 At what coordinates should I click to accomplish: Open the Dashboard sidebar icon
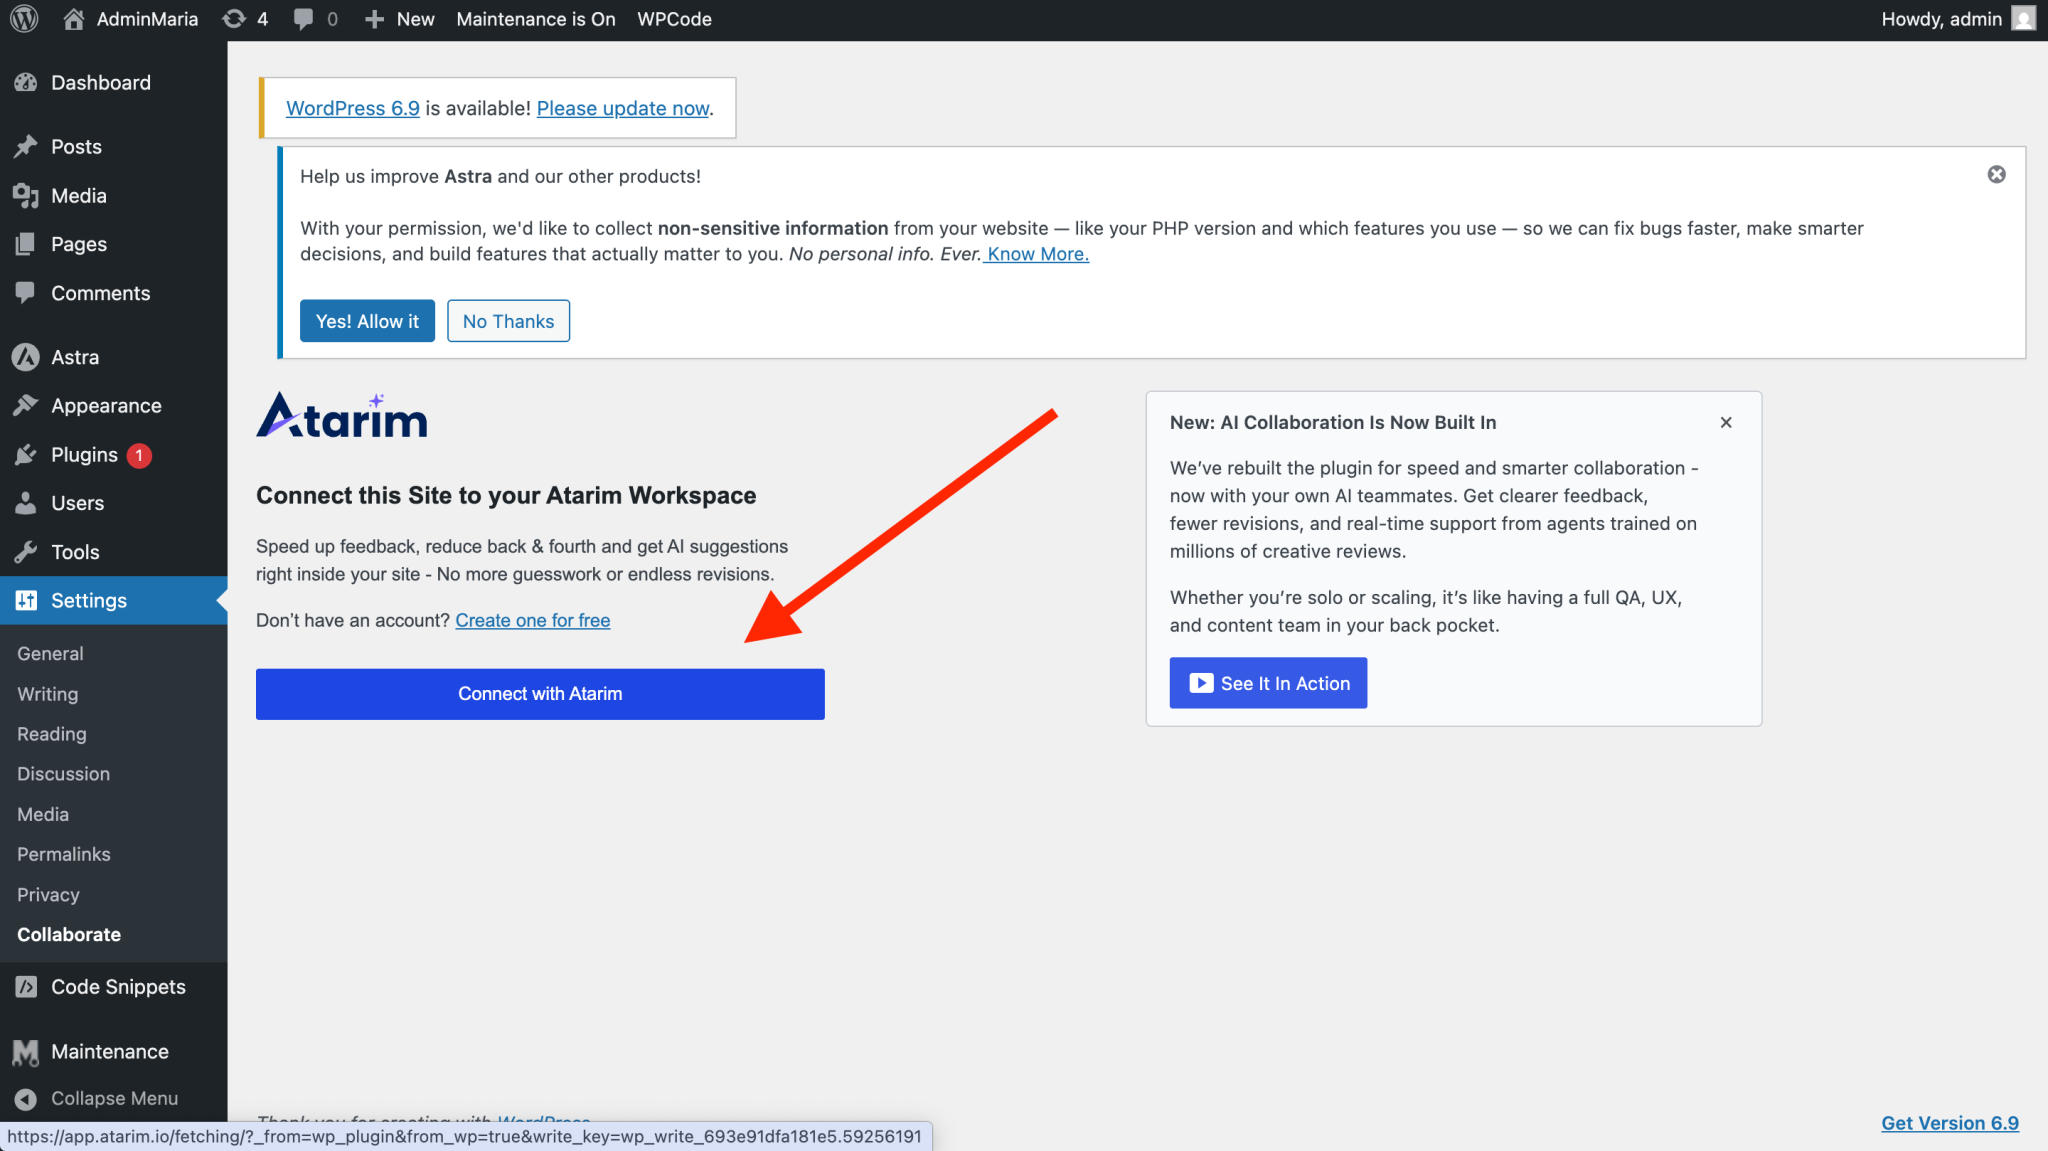point(26,83)
